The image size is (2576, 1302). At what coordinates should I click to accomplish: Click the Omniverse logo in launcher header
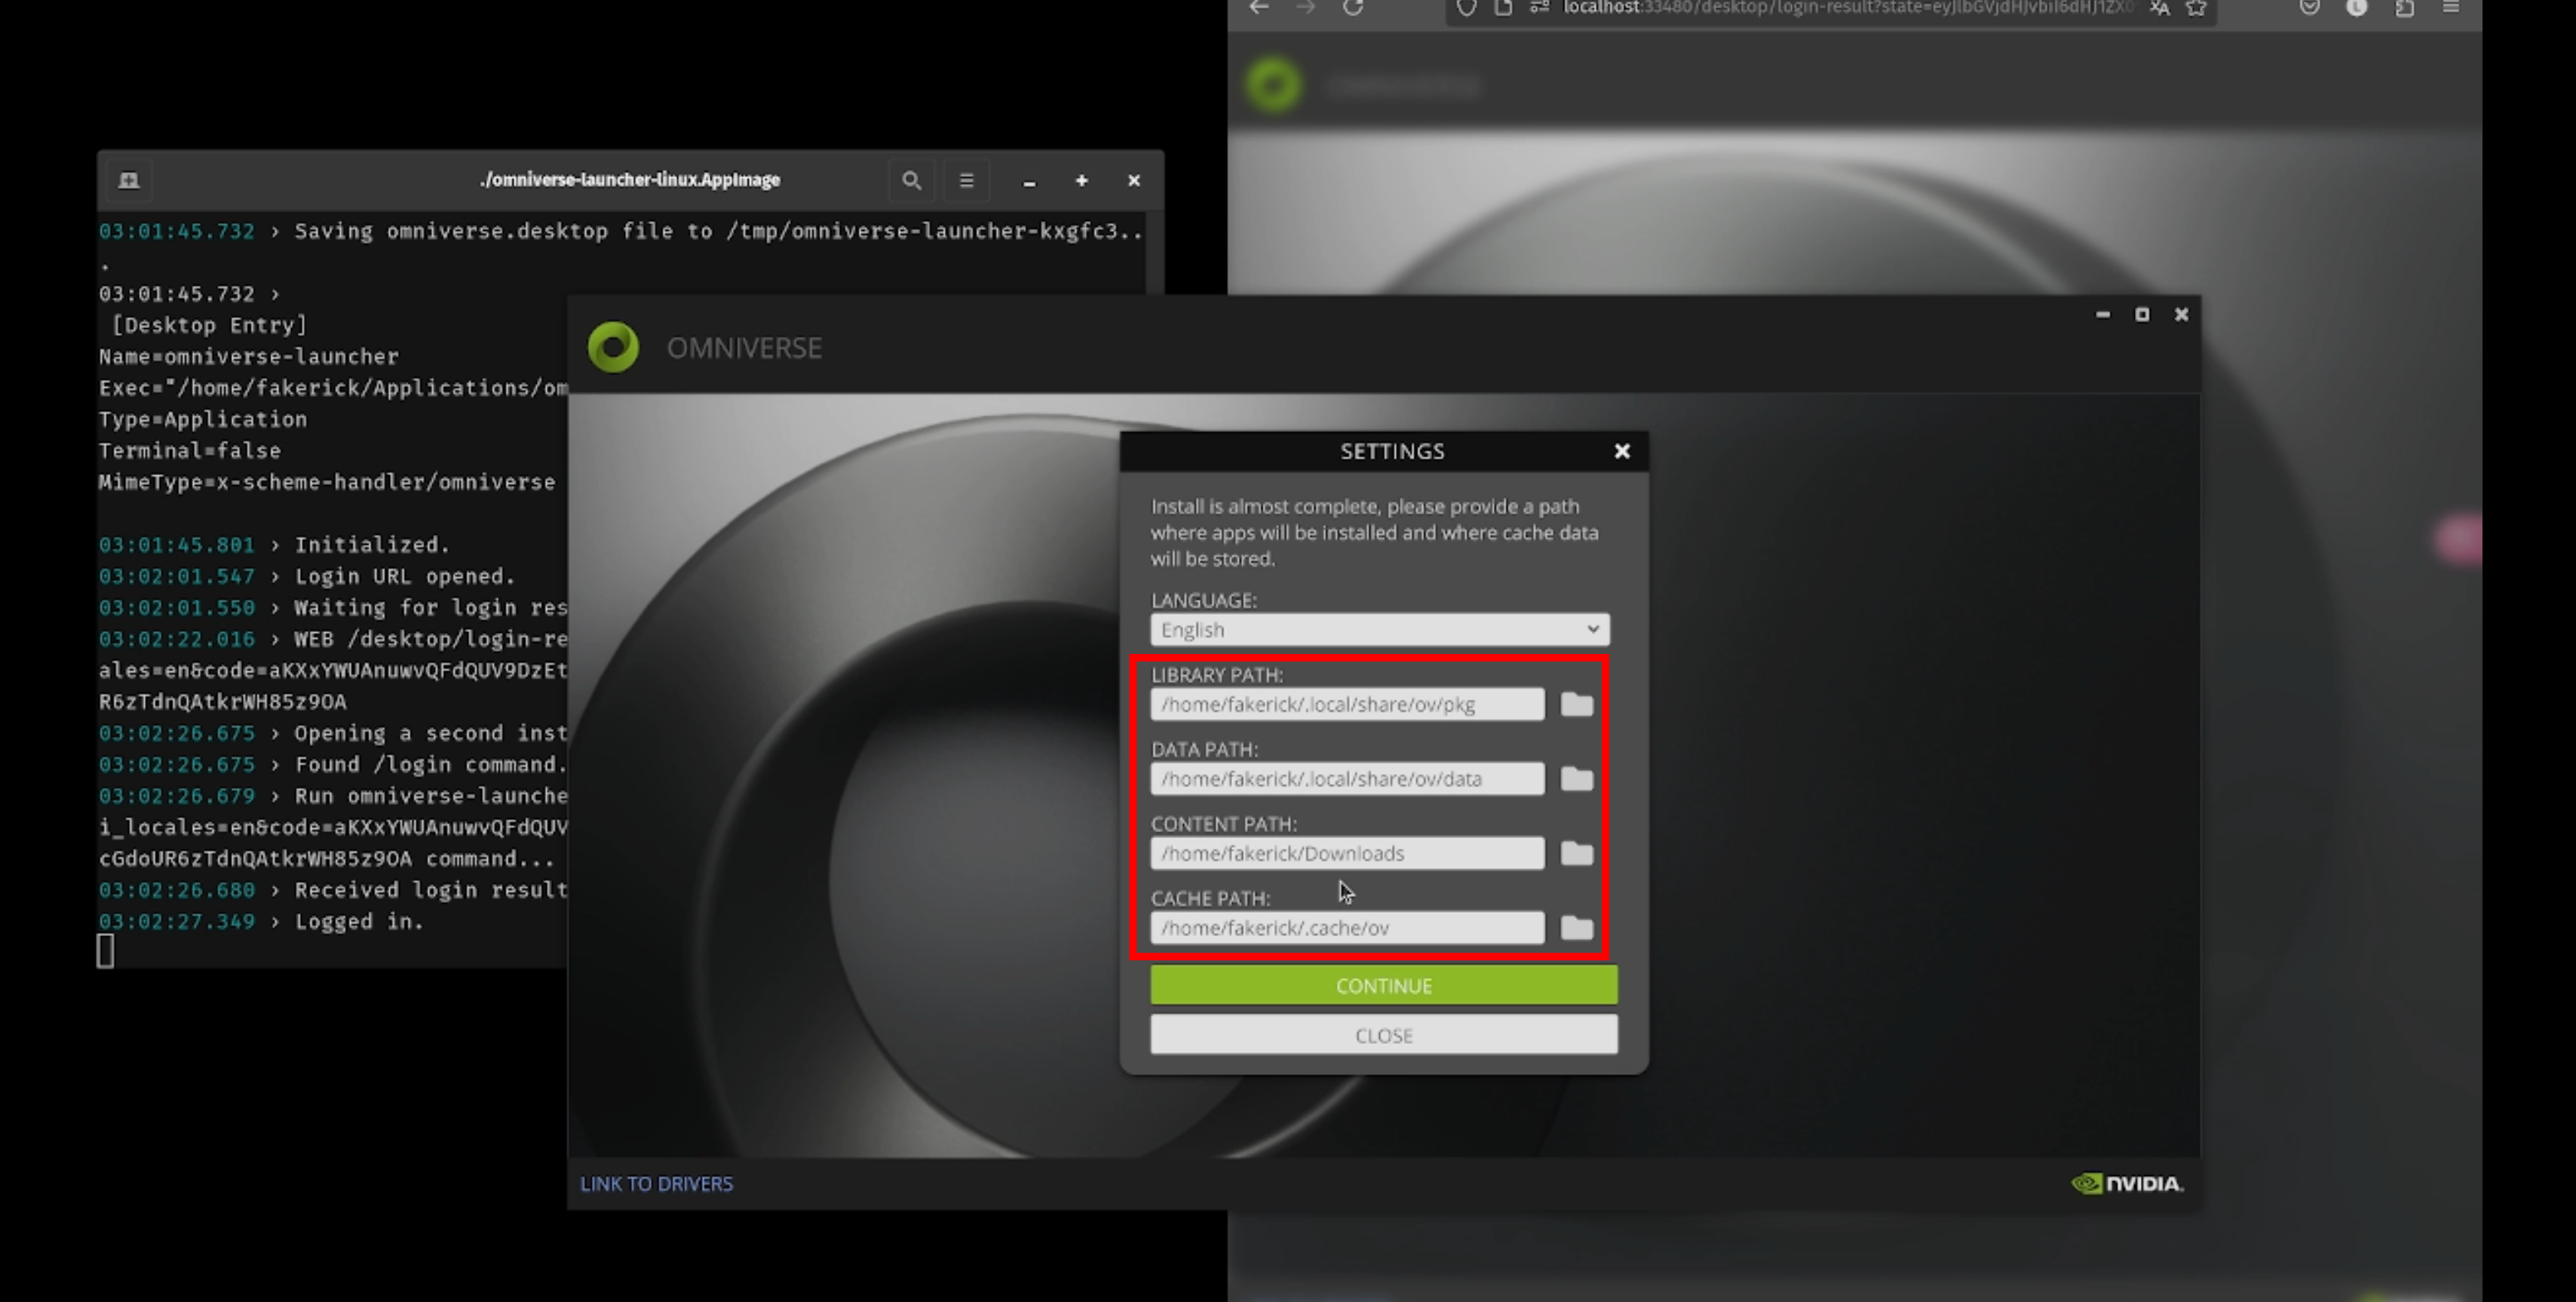click(613, 347)
